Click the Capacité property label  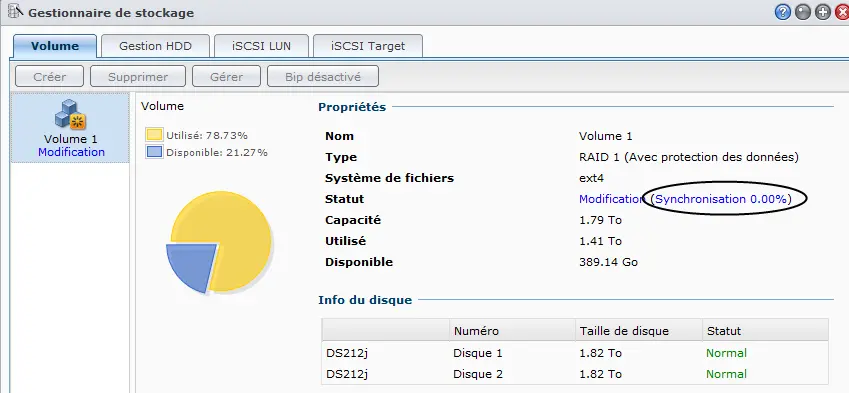(353, 220)
